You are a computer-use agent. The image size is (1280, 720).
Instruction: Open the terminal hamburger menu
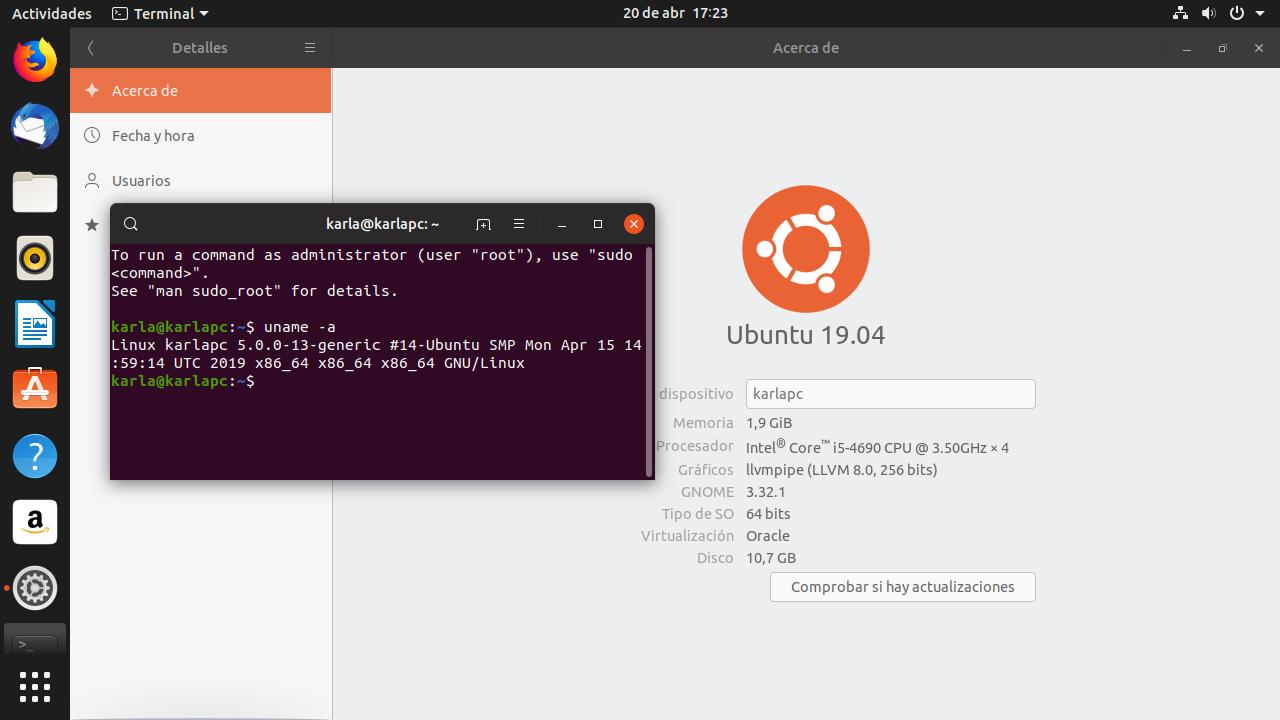(518, 224)
